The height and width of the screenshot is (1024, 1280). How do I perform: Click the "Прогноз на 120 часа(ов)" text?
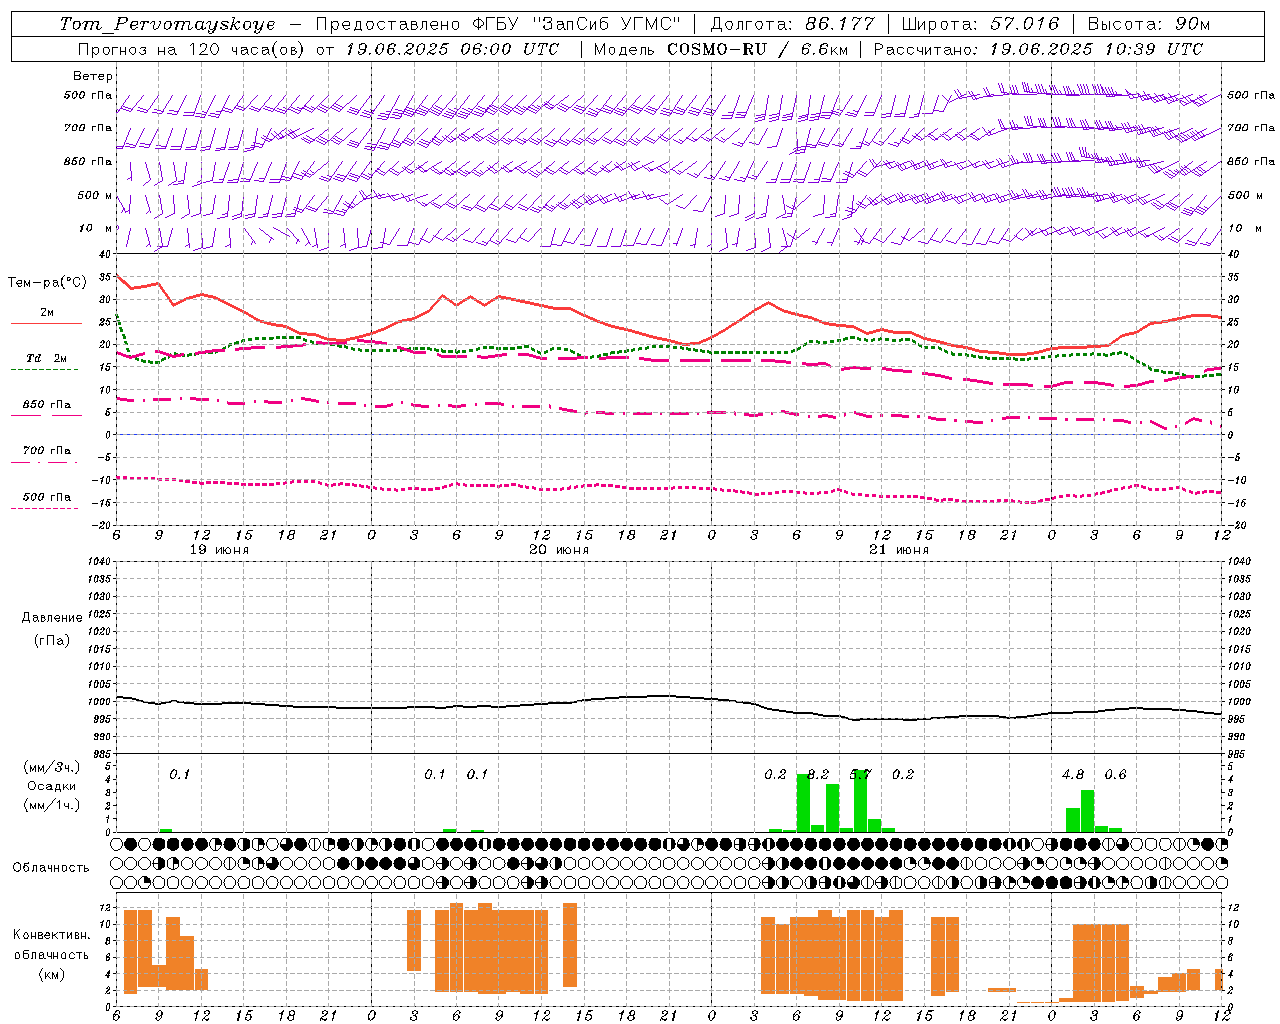click(192, 49)
